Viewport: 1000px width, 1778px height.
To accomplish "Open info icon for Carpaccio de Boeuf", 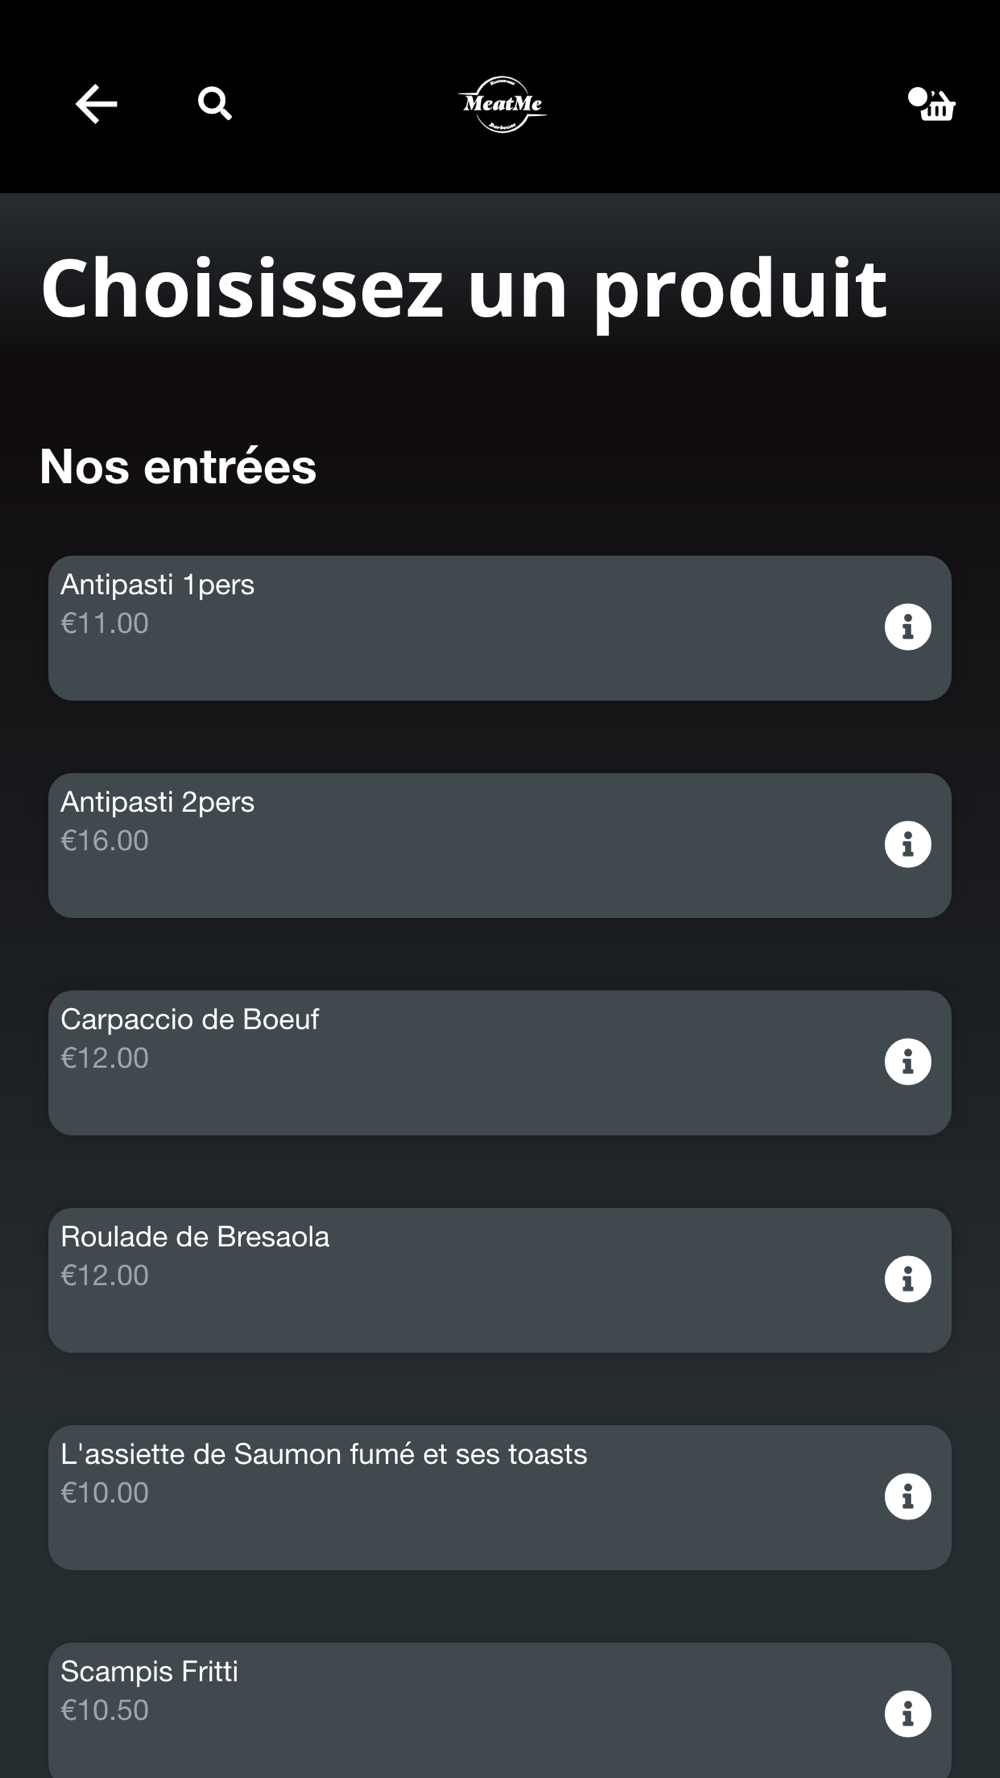I will coord(907,1061).
